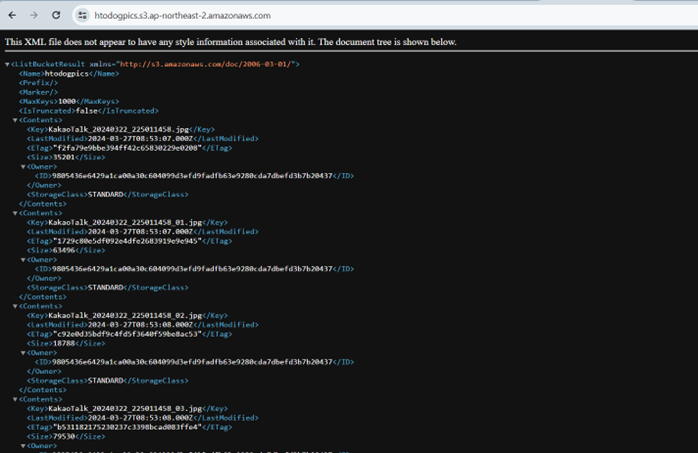Click the browser forward arrow
This screenshot has height=453, width=698.
click(x=34, y=16)
